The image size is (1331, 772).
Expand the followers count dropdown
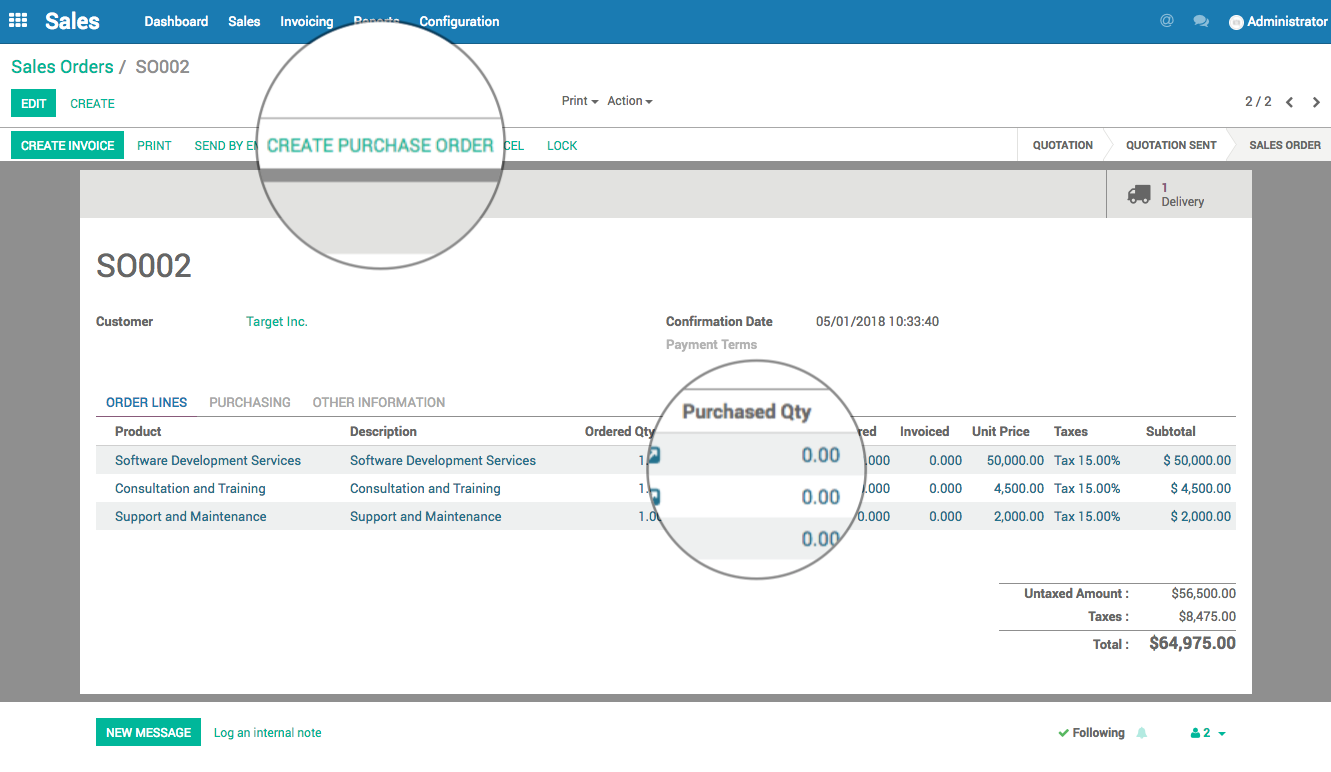(1208, 733)
